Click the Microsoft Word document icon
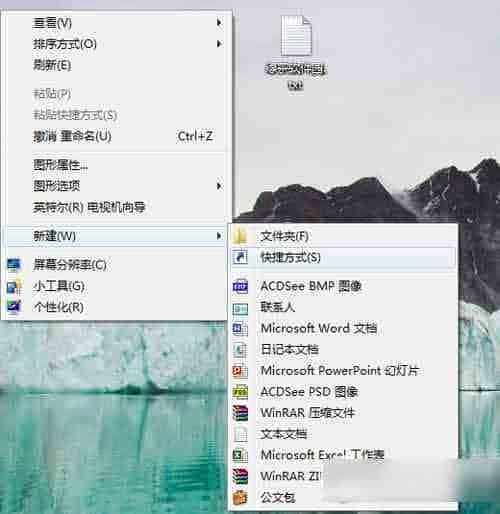 (x=240, y=329)
